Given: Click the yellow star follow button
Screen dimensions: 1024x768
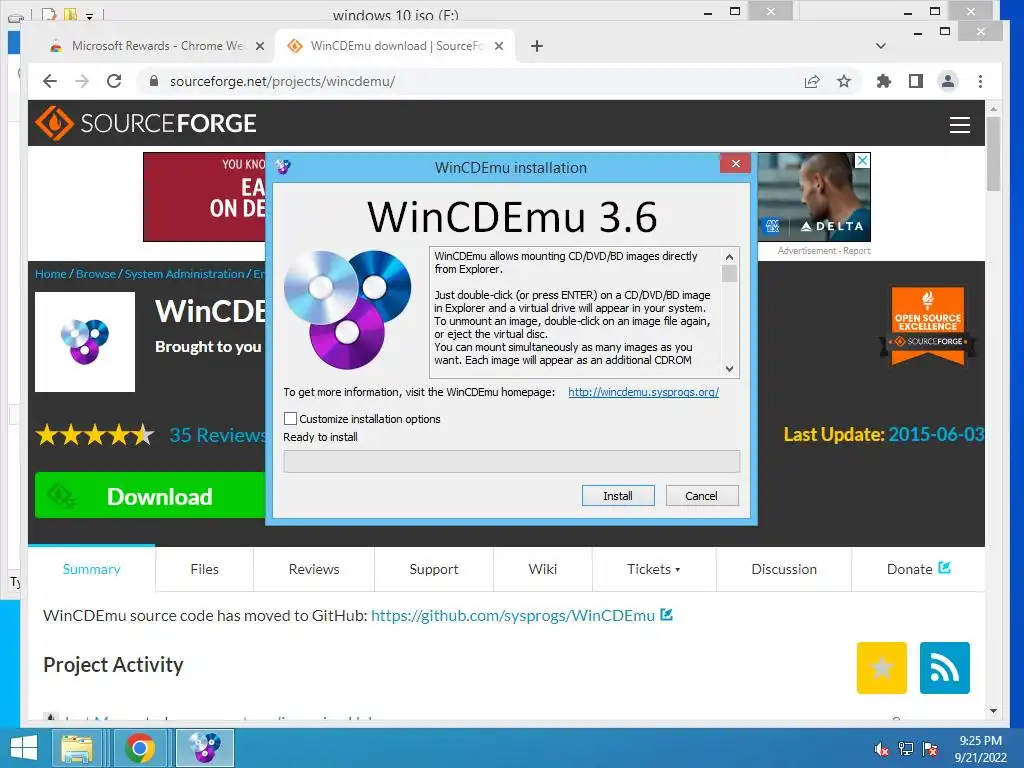Looking at the screenshot, I should coord(882,667).
